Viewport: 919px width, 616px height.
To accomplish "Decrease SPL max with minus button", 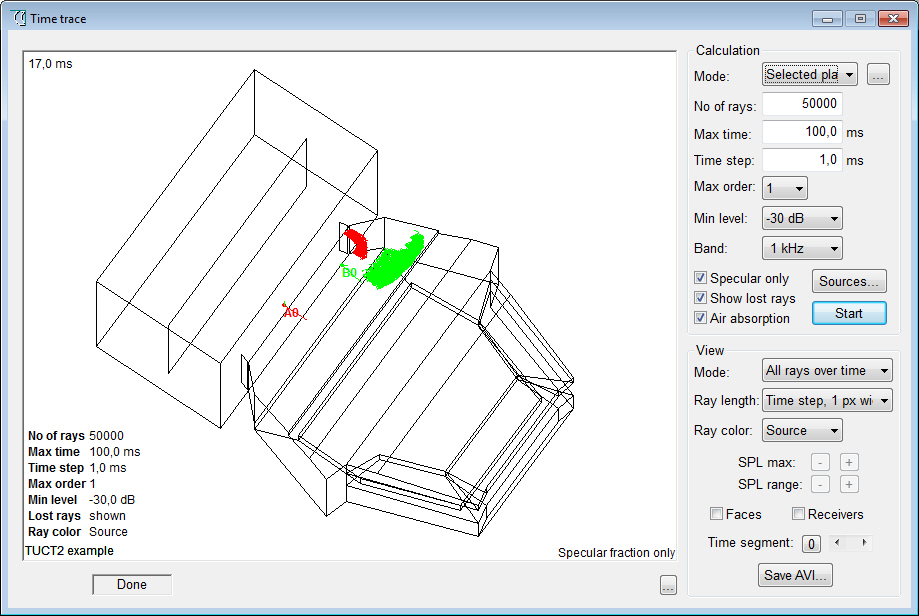I will (x=820, y=462).
